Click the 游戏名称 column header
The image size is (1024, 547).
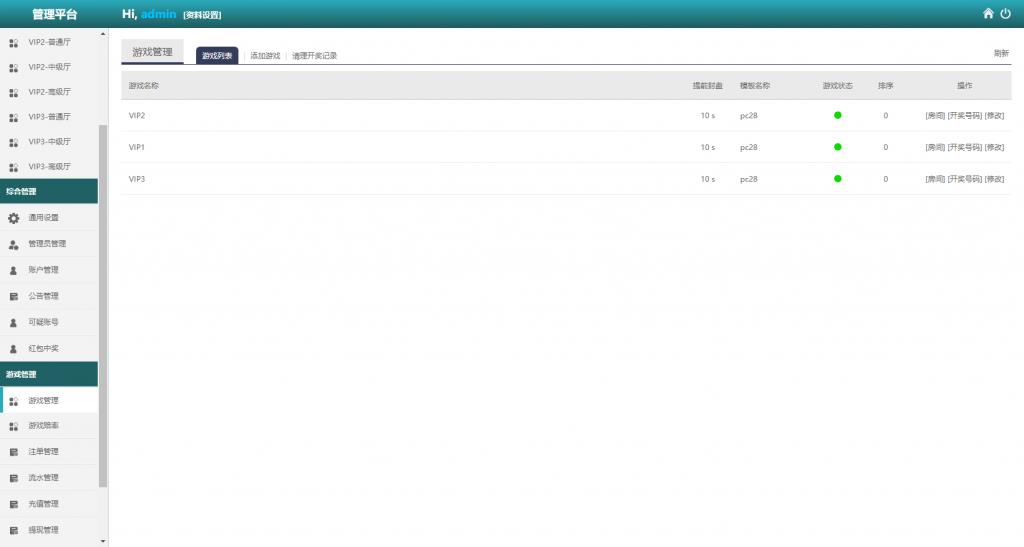144,86
